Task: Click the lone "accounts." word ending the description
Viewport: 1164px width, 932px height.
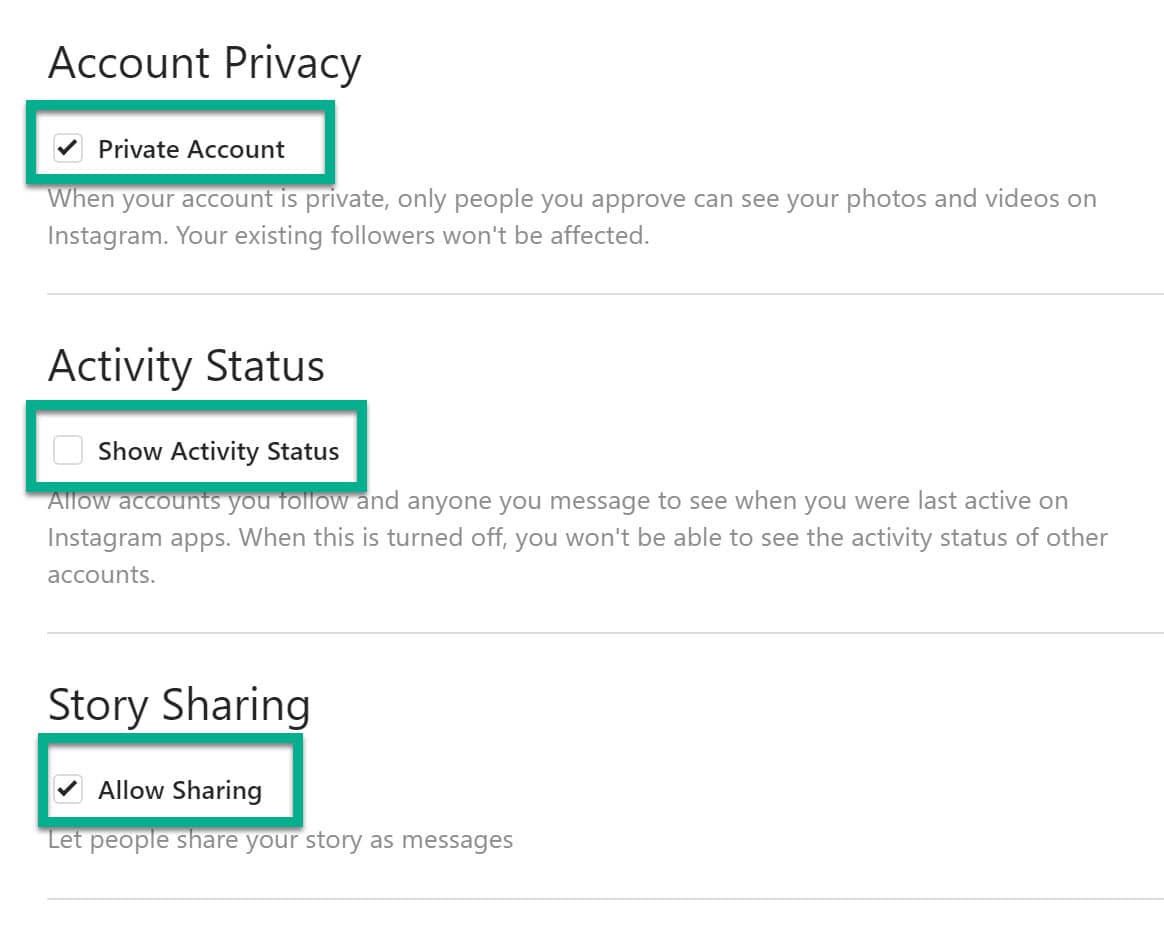Action: [x=101, y=576]
